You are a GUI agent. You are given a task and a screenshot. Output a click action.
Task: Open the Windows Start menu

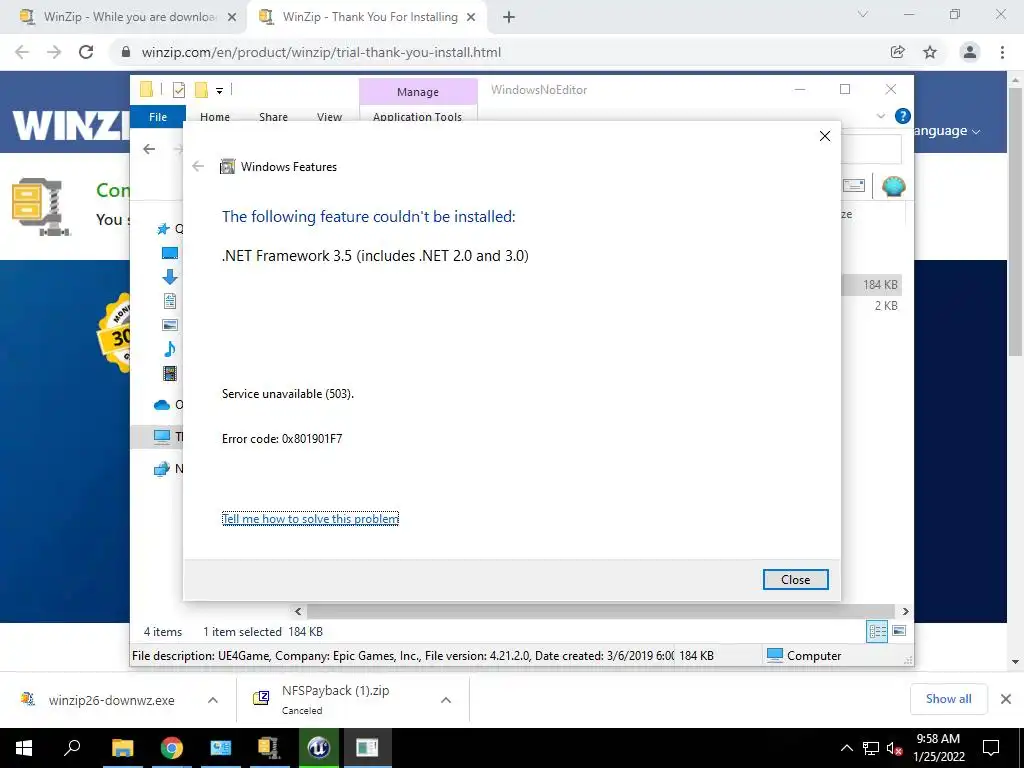coord(24,748)
